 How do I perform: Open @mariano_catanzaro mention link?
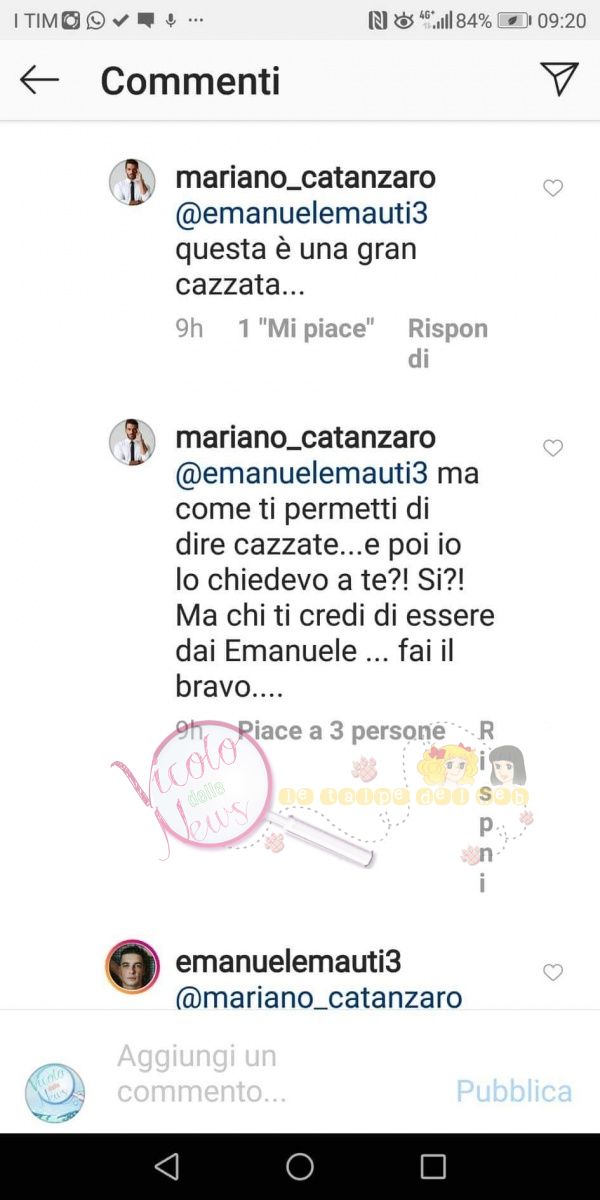319,997
